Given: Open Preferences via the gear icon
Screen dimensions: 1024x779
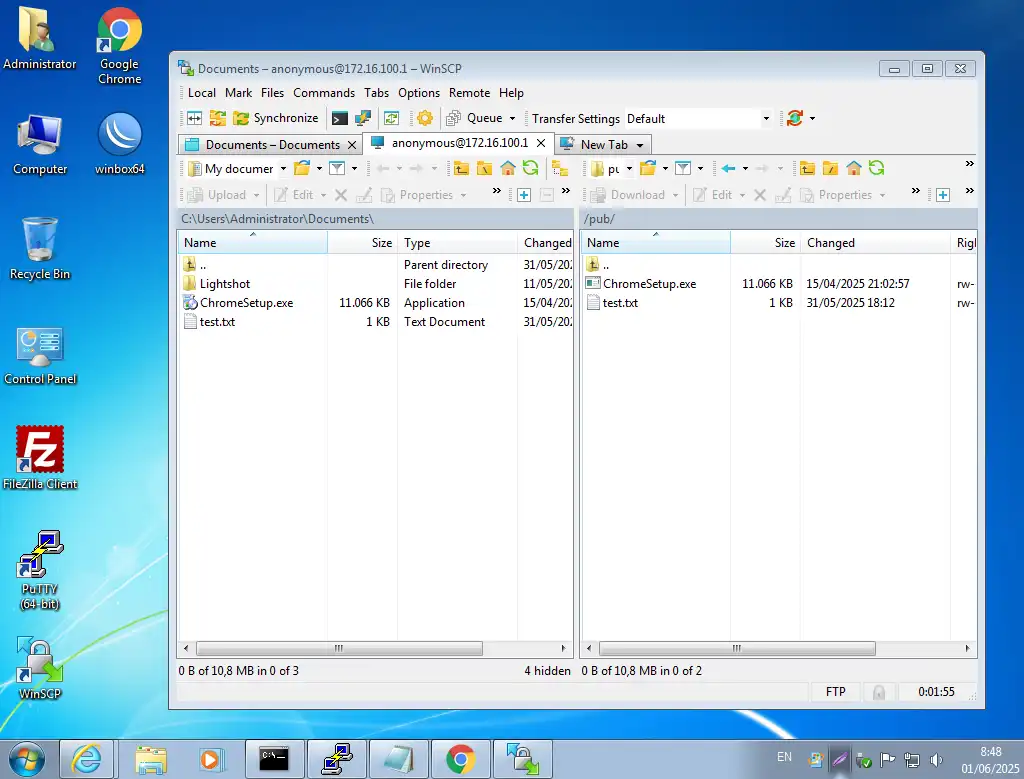Looking at the screenshot, I should tap(425, 118).
